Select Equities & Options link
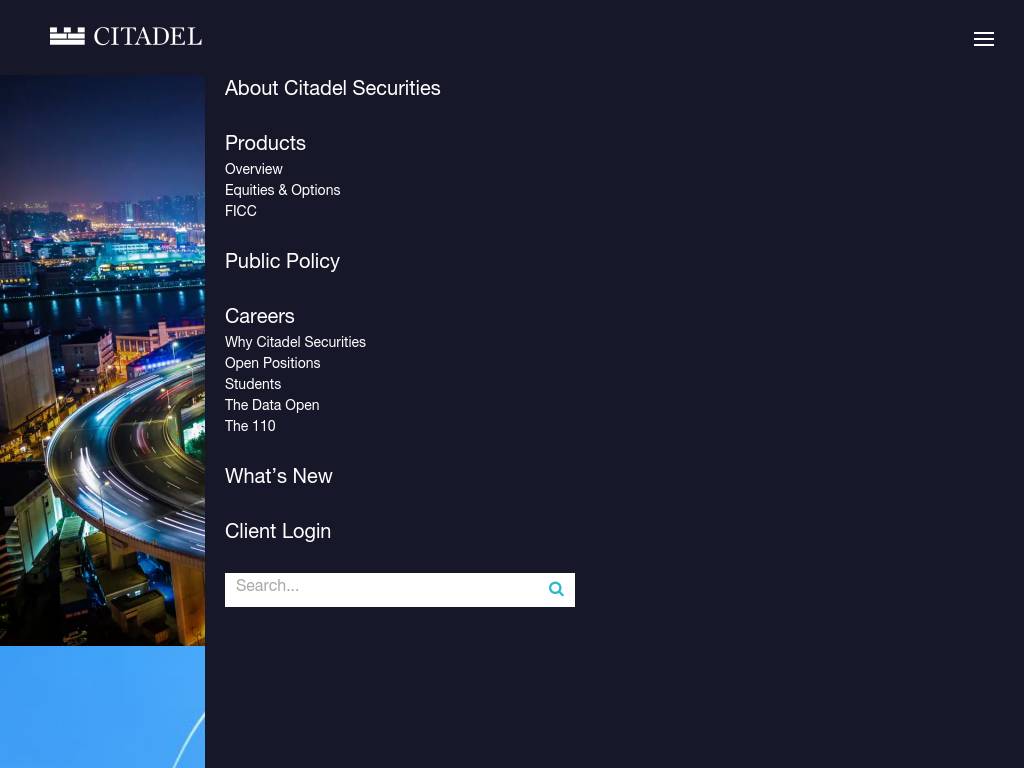 (282, 191)
